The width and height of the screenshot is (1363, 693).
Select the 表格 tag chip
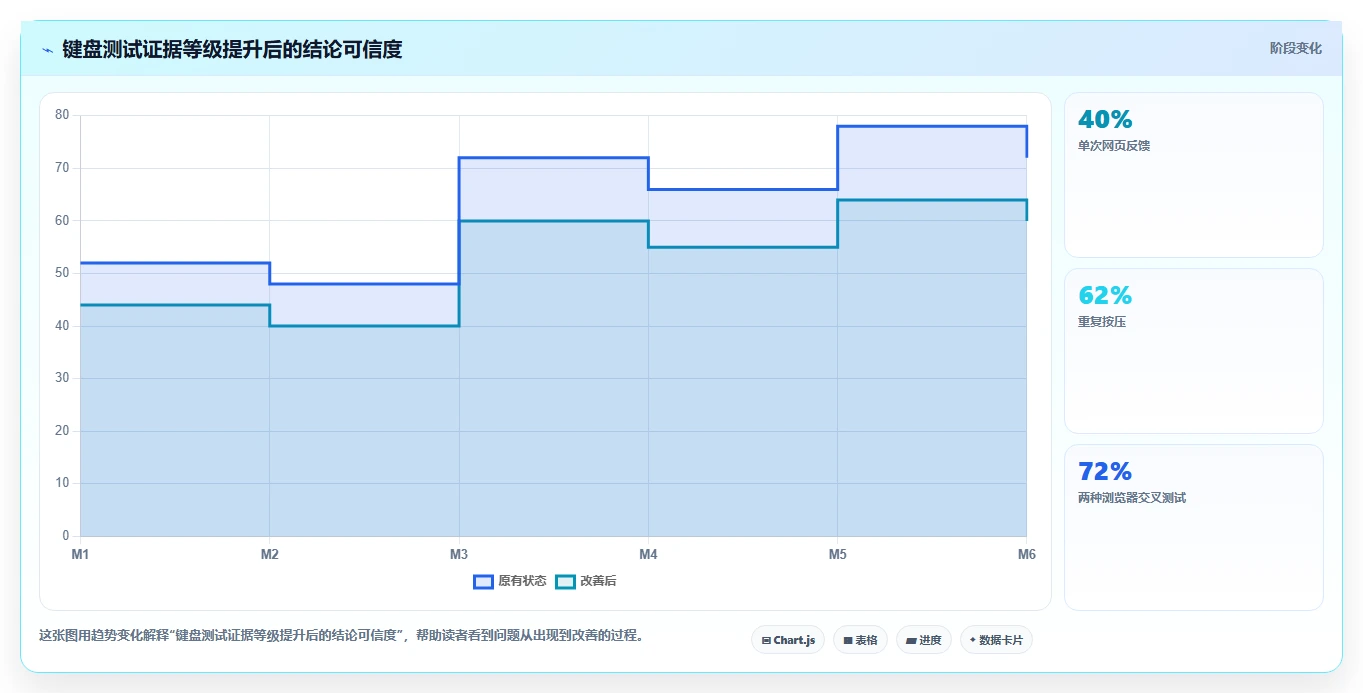point(860,640)
